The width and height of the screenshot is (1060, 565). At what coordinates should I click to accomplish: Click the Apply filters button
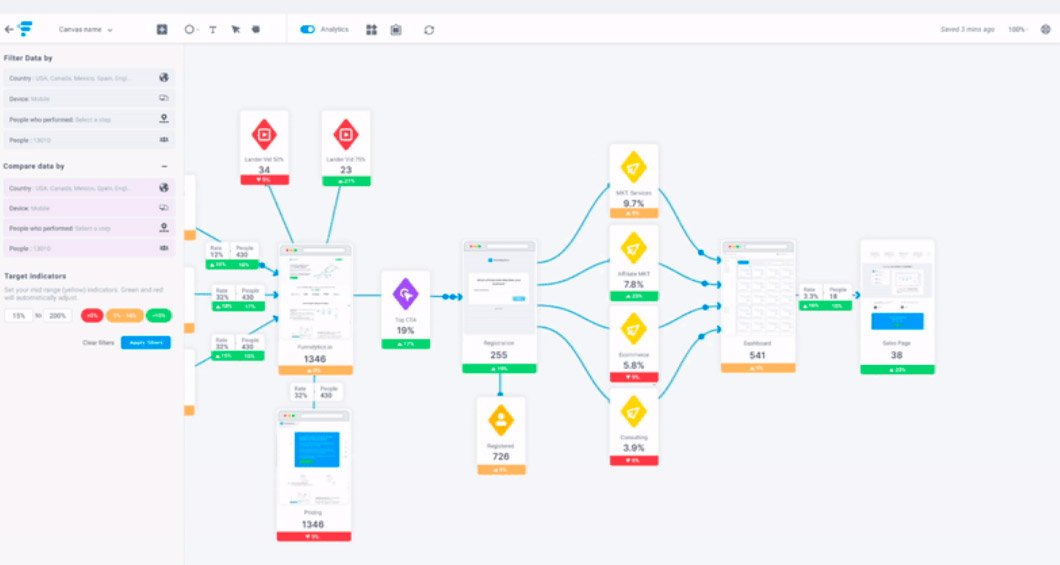point(145,342)
